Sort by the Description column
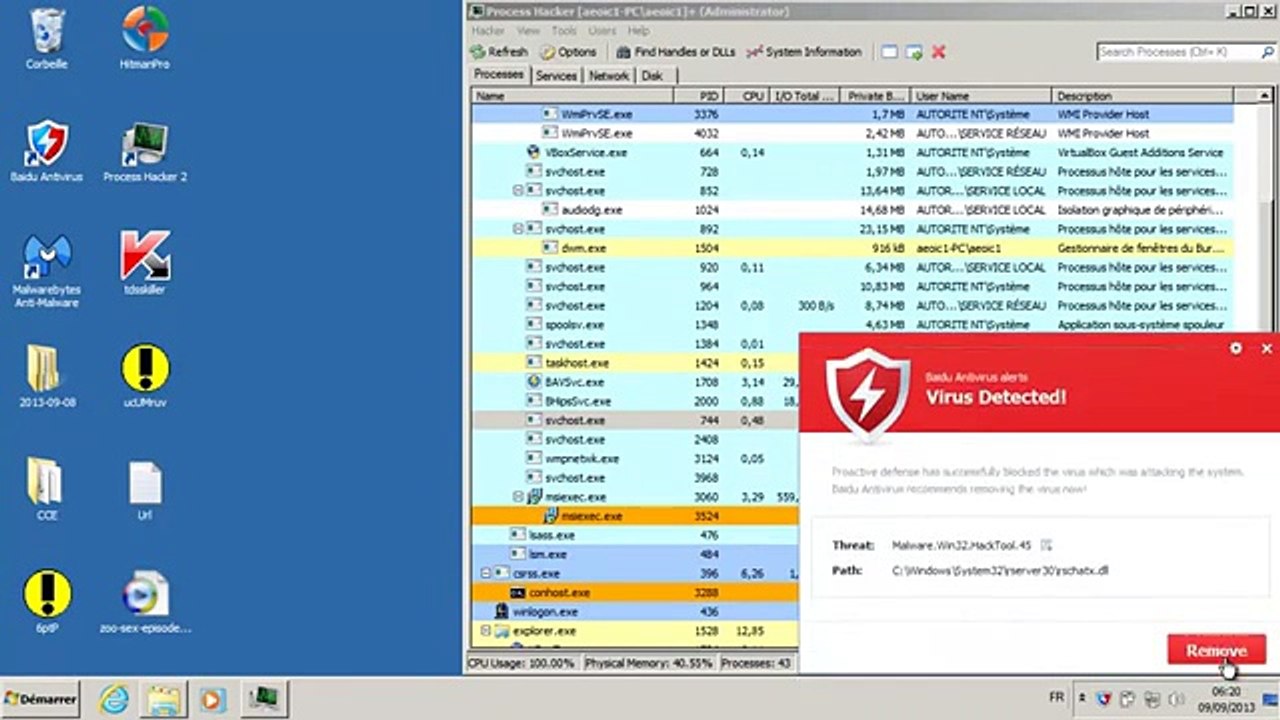The height and width of the screenshot is (720, 1280). [x=1142, y=96]
